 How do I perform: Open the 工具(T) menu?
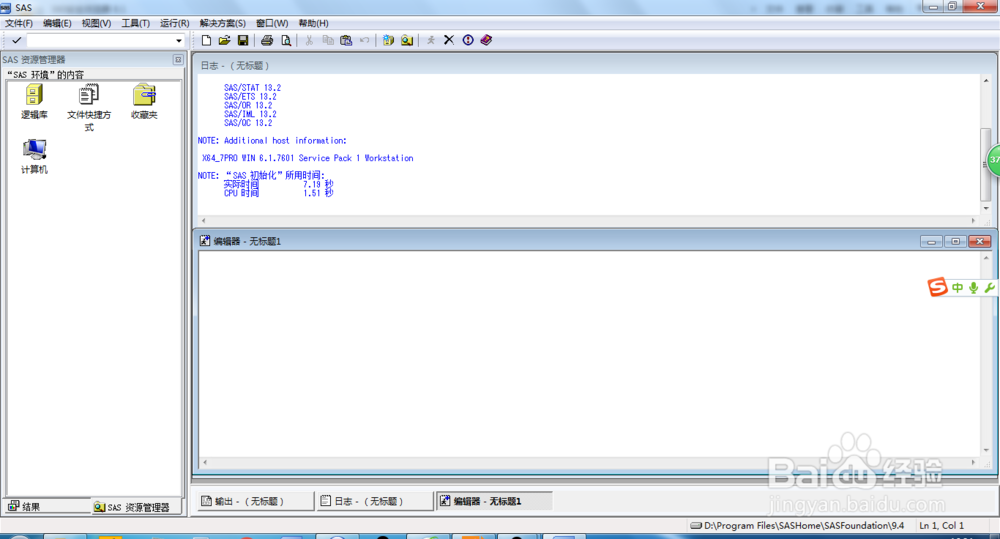pyautogui.click(x=135, y=23)
